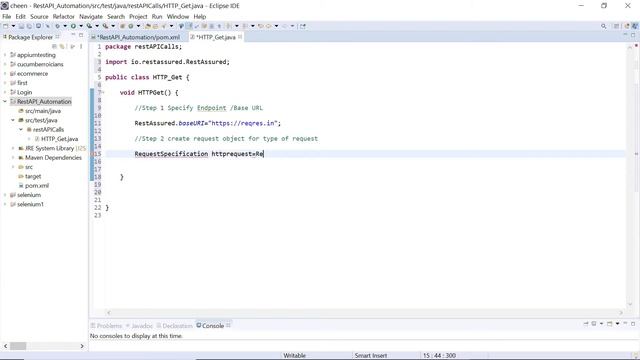
Task: Toggle Link with Editor in Package Explorer
Action: point(62,46)
